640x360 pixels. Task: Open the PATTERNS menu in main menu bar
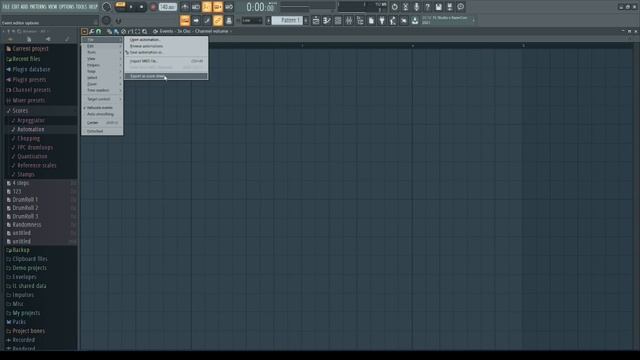(38, 7)
